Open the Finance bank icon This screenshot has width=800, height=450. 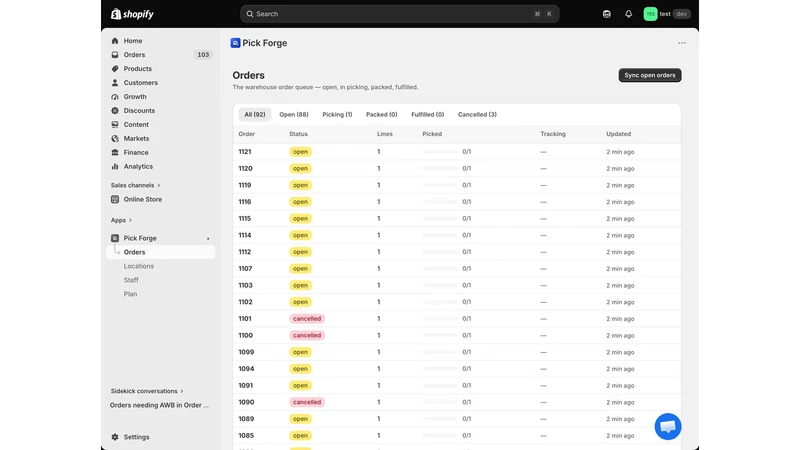pos(115,152)
